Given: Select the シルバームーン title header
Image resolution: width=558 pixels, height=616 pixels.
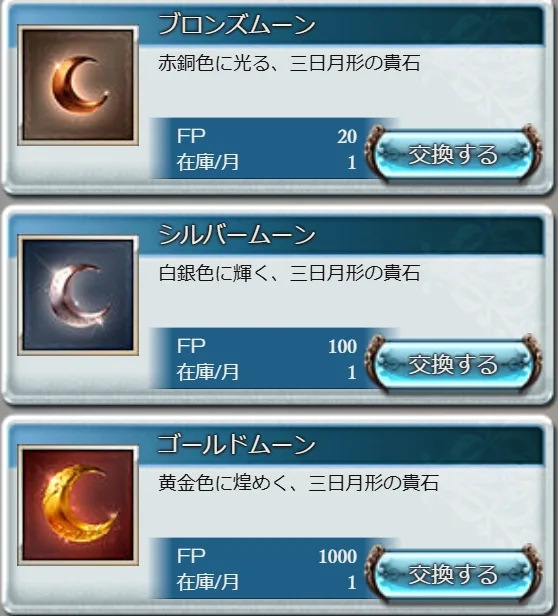Looking at the screenshot, I should click(236, 235).
